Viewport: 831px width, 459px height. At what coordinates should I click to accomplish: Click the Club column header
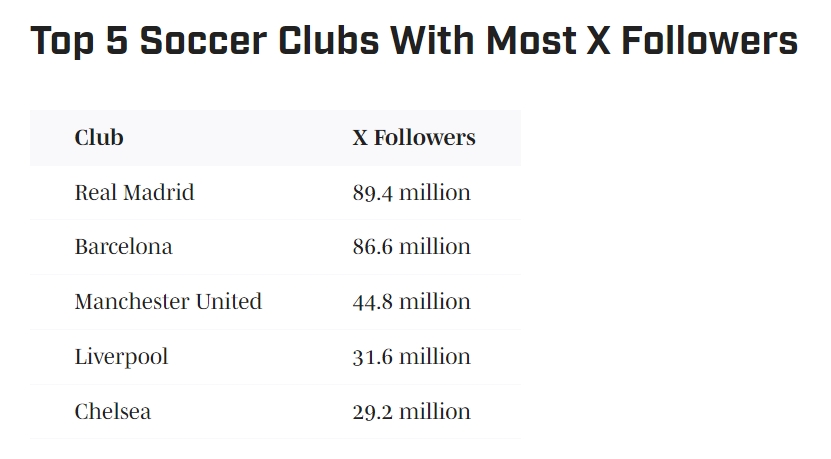pyautogui.click(x=99, y=138)
